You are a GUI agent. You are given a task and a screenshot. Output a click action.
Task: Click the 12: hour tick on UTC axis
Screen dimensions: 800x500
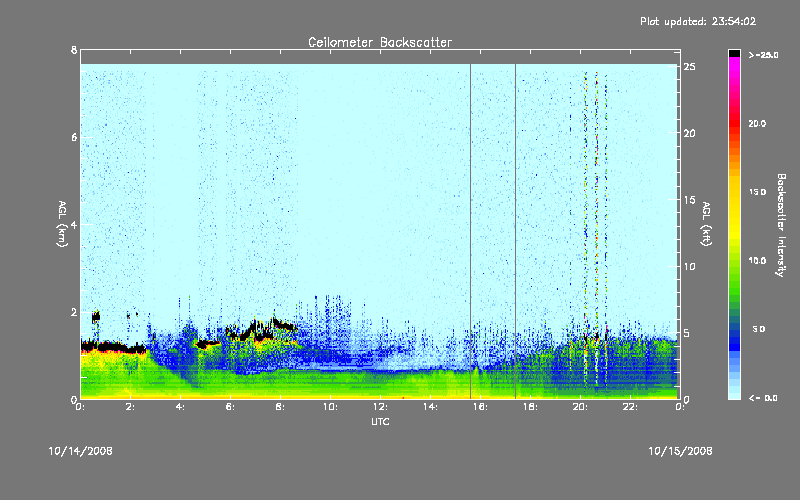point(380,407)
